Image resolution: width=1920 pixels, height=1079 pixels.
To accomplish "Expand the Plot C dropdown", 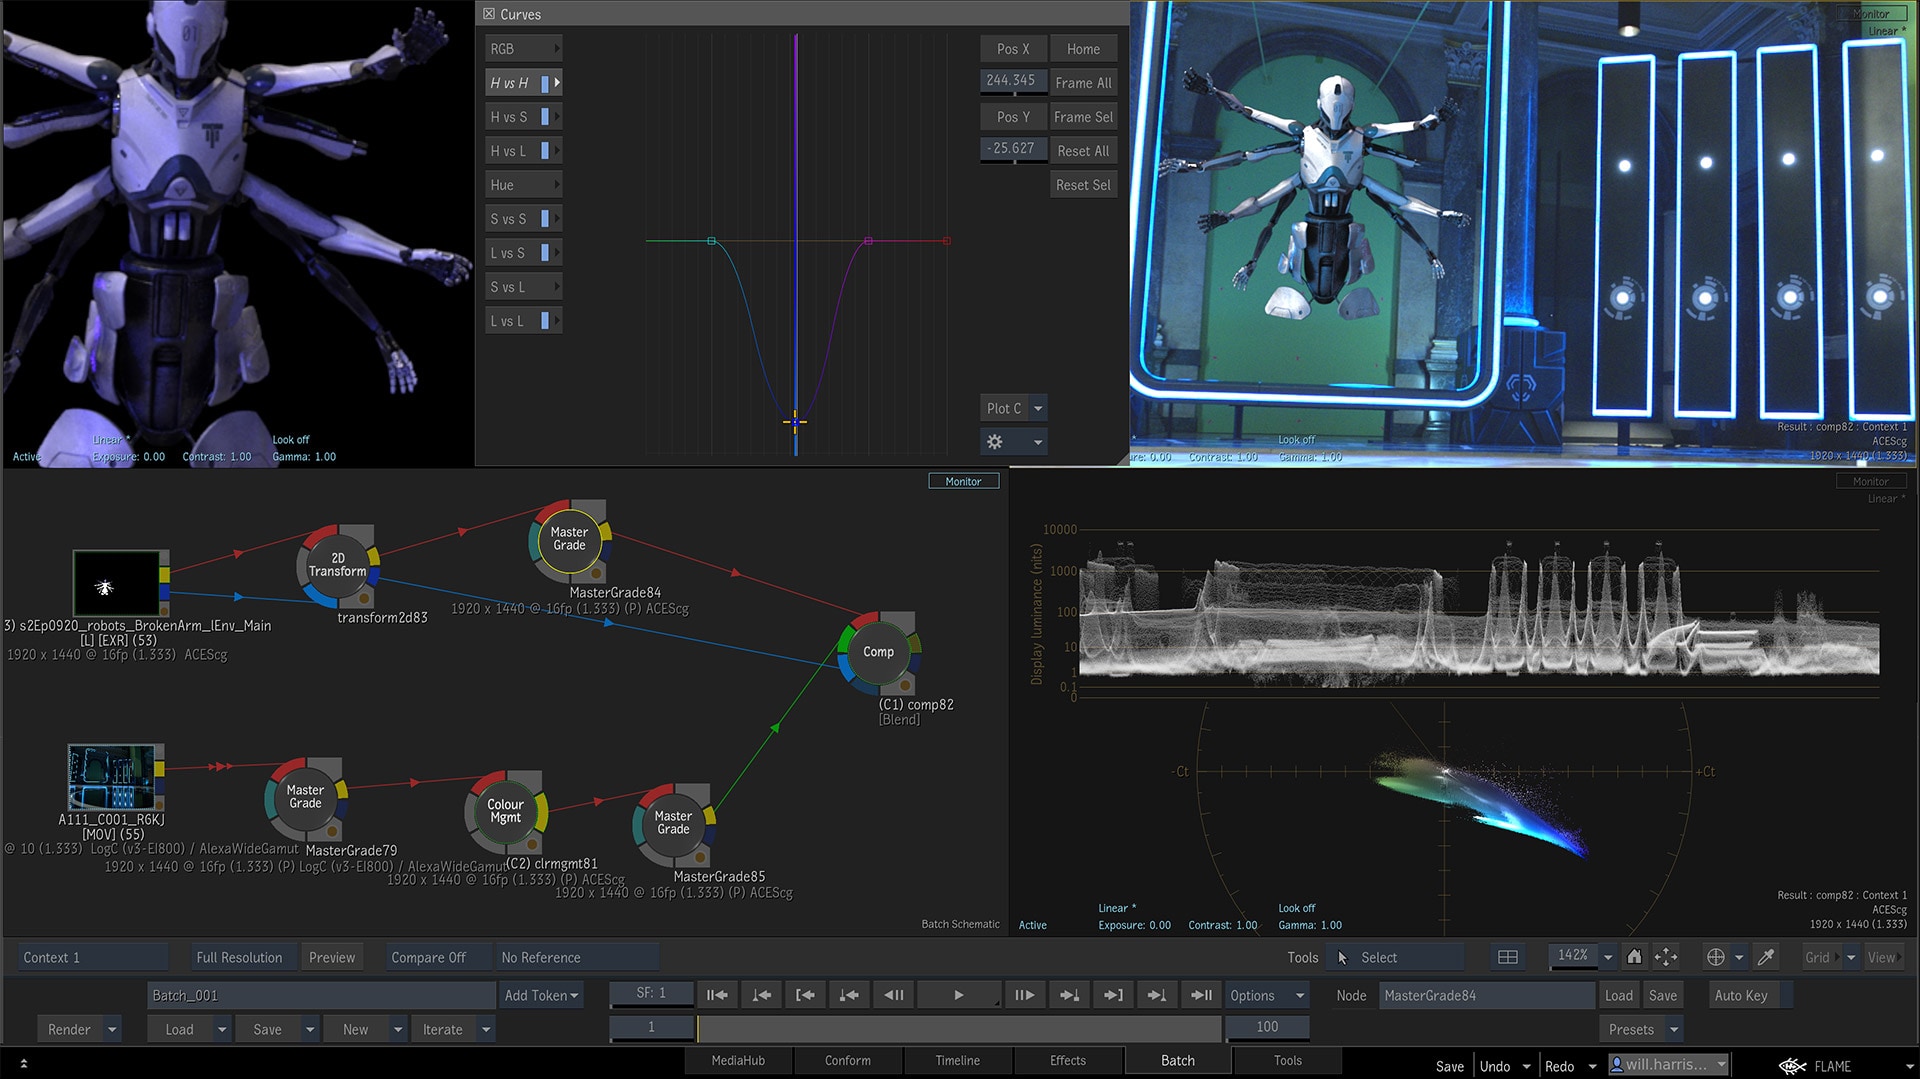I will (x=1038, y=408).
